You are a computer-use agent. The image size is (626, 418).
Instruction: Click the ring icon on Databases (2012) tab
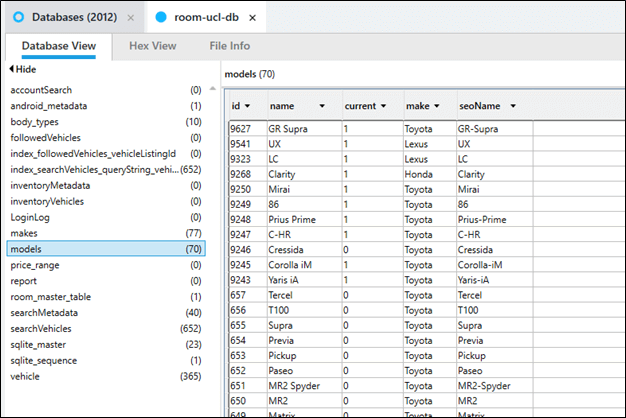(x=18, y=17)
